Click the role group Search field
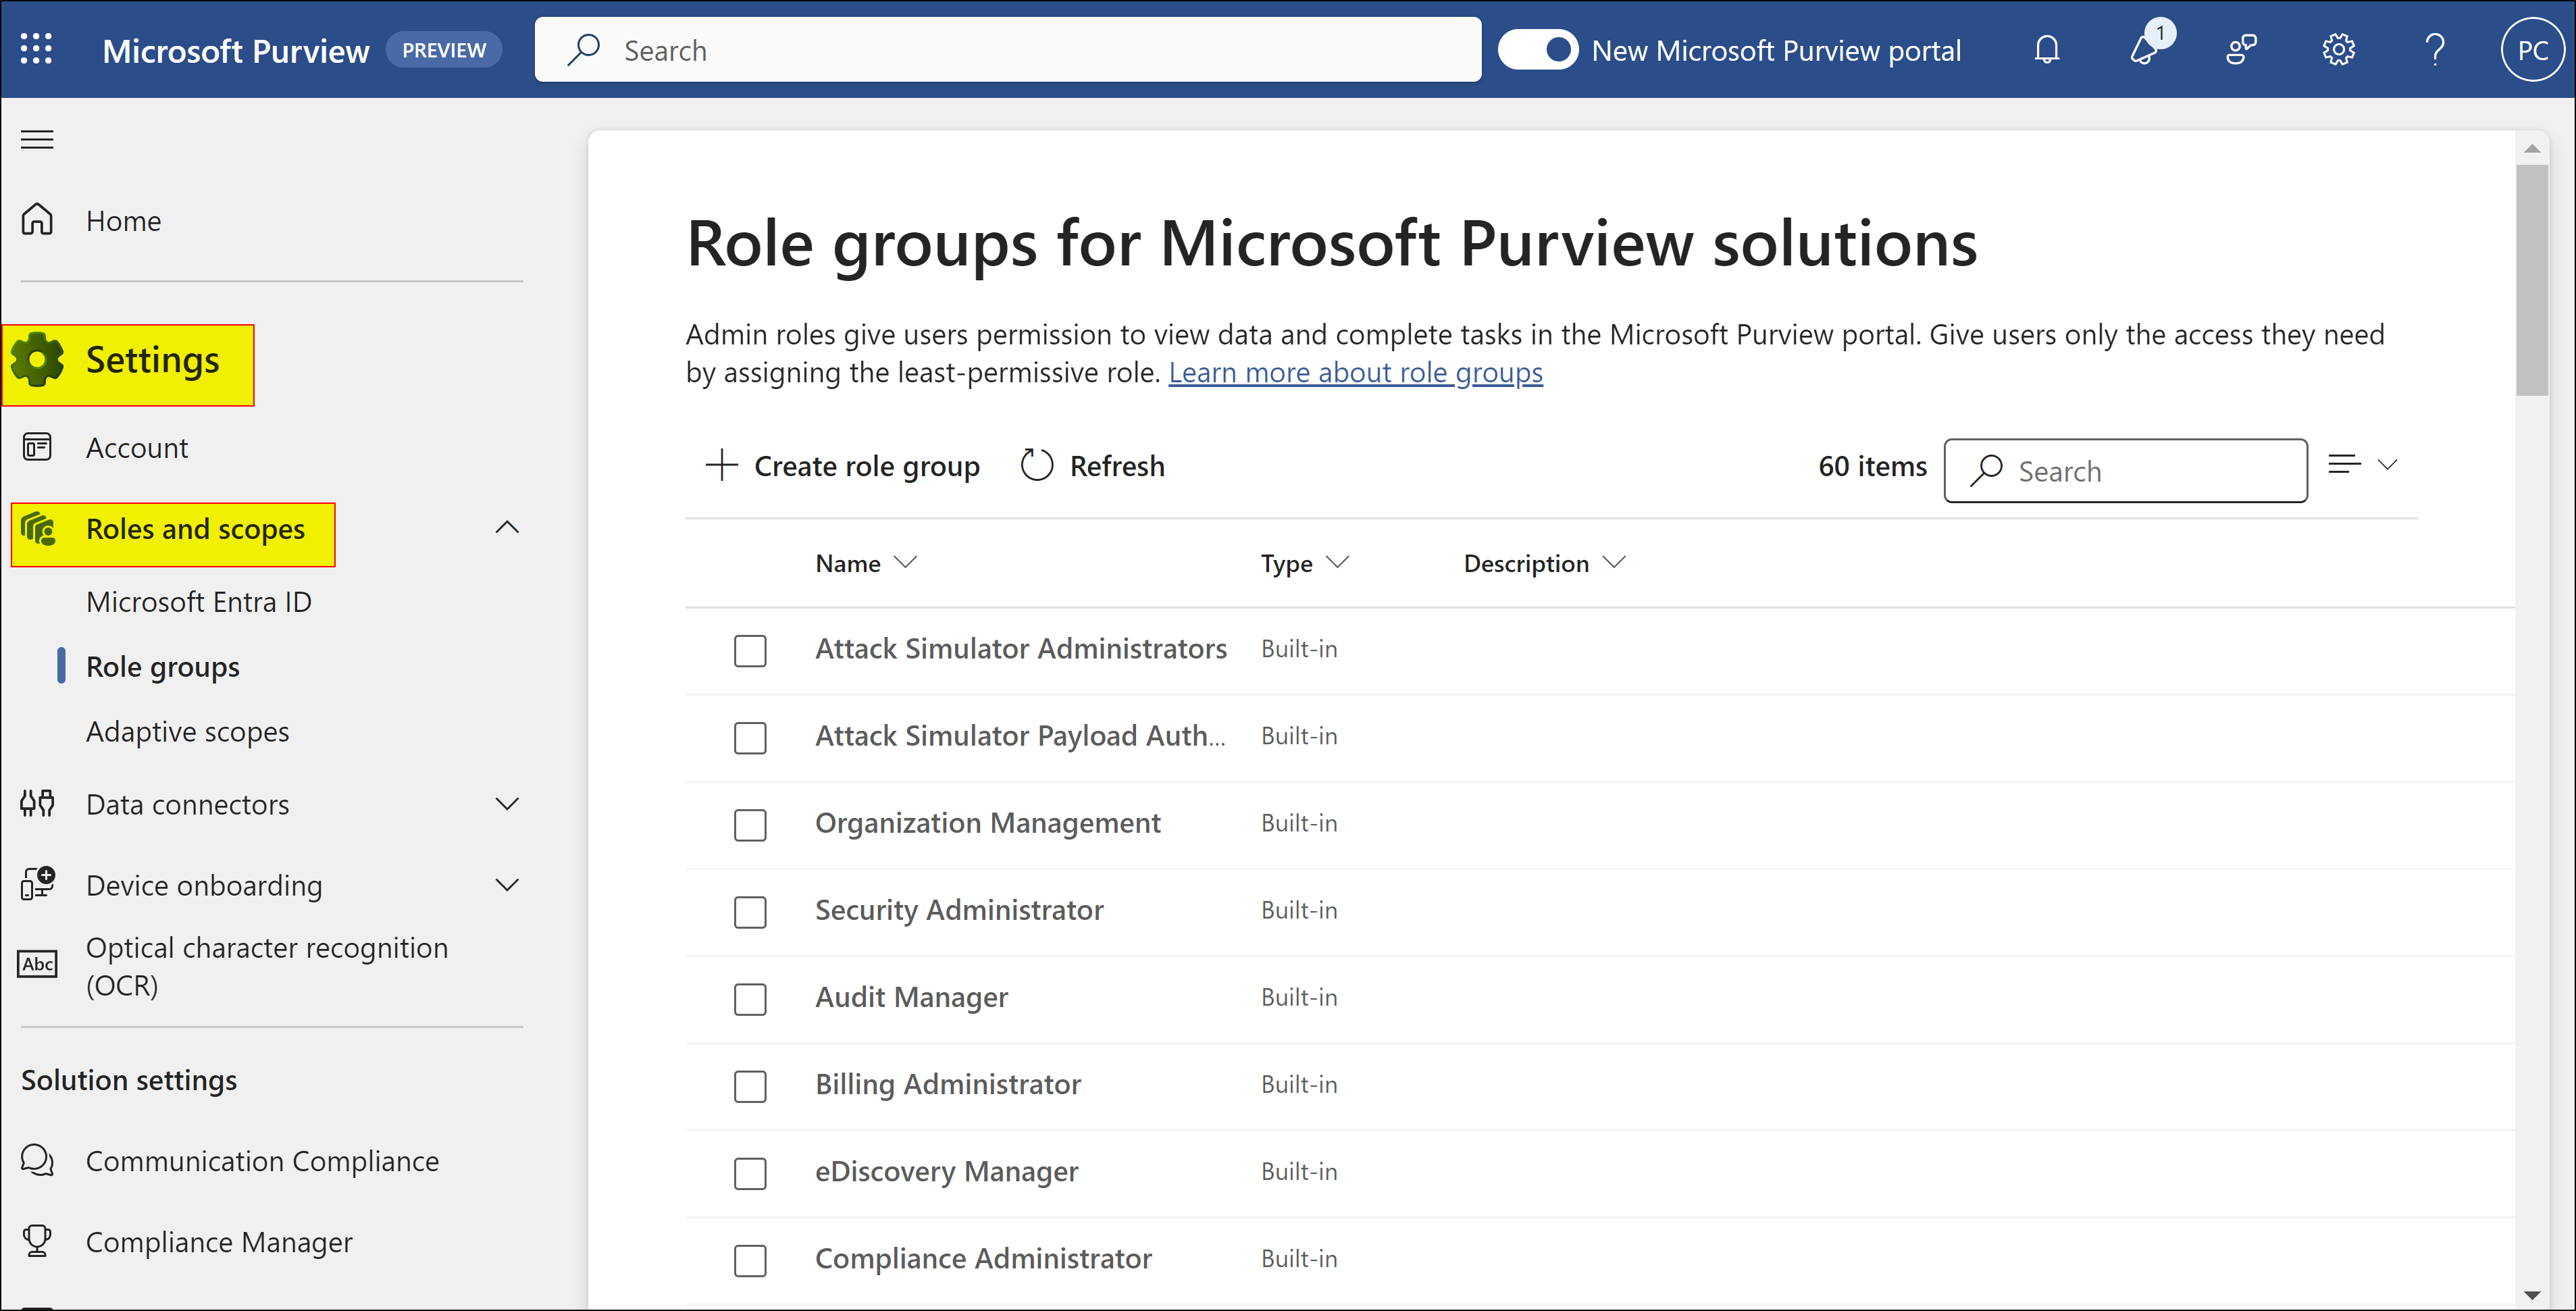The width and height of the screenshot is (2576, 1311). [x=2125, y=470]
